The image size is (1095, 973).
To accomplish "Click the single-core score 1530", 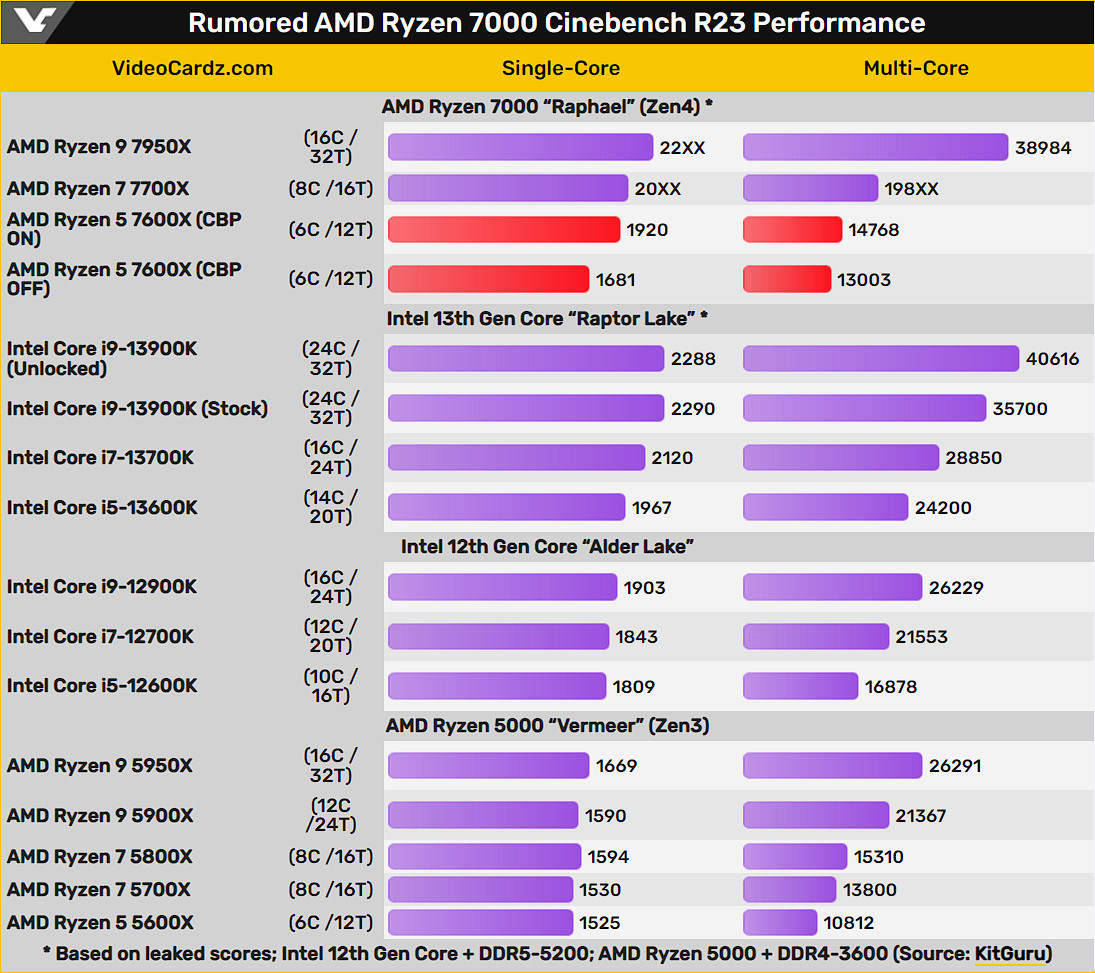I will [x=600, y=890].
